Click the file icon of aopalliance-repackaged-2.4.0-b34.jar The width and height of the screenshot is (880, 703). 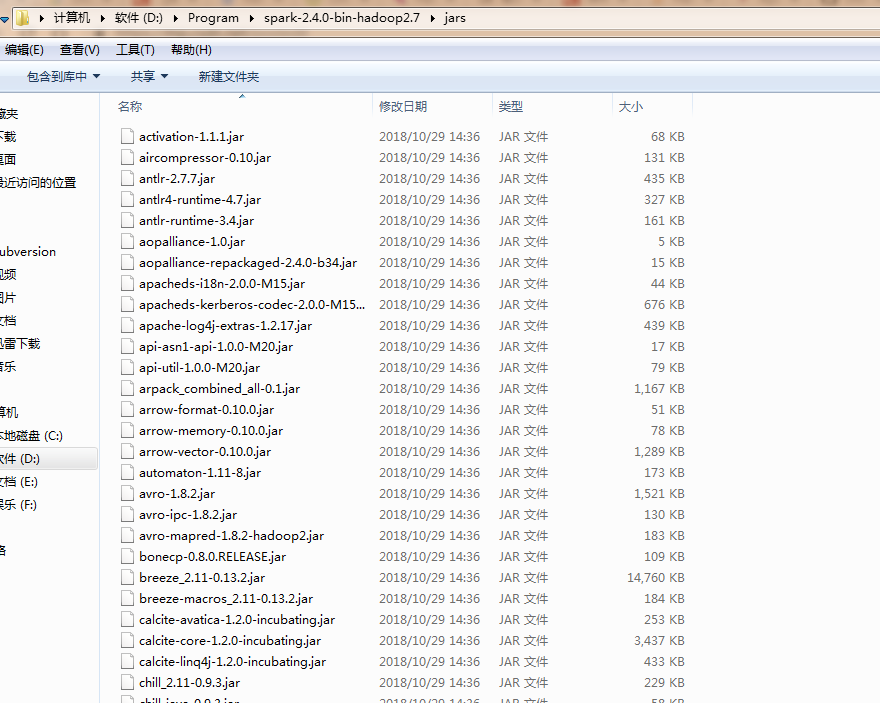click(127, 263)
